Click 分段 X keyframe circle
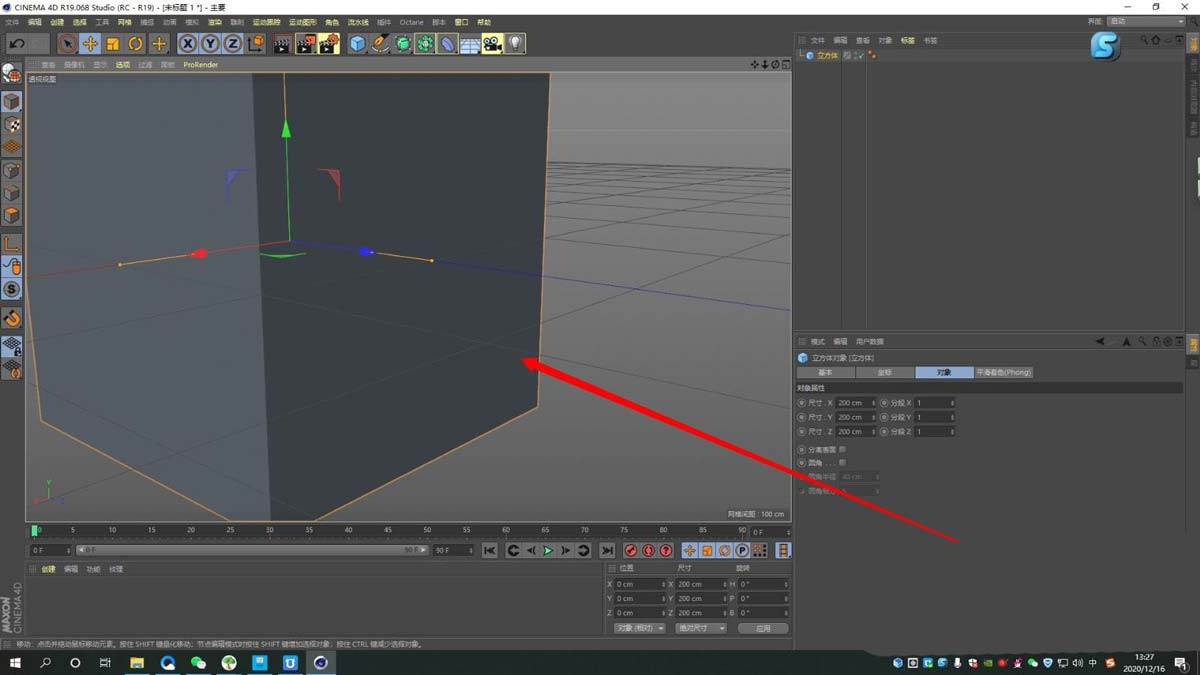The width and height of the screenshot is (1200, 675). [884, 403]
